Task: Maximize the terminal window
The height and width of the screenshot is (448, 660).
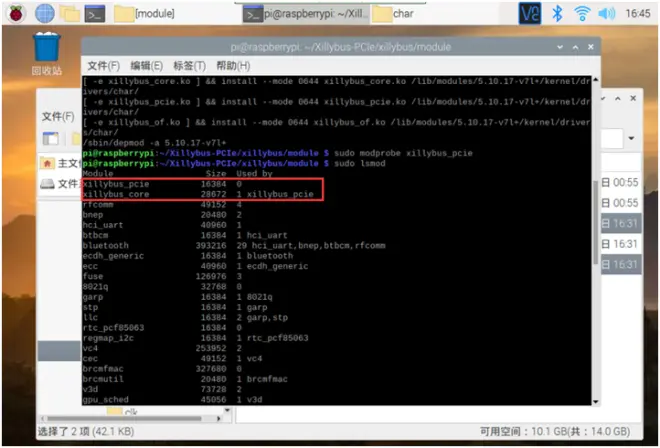Action: (x=575, y=47)
